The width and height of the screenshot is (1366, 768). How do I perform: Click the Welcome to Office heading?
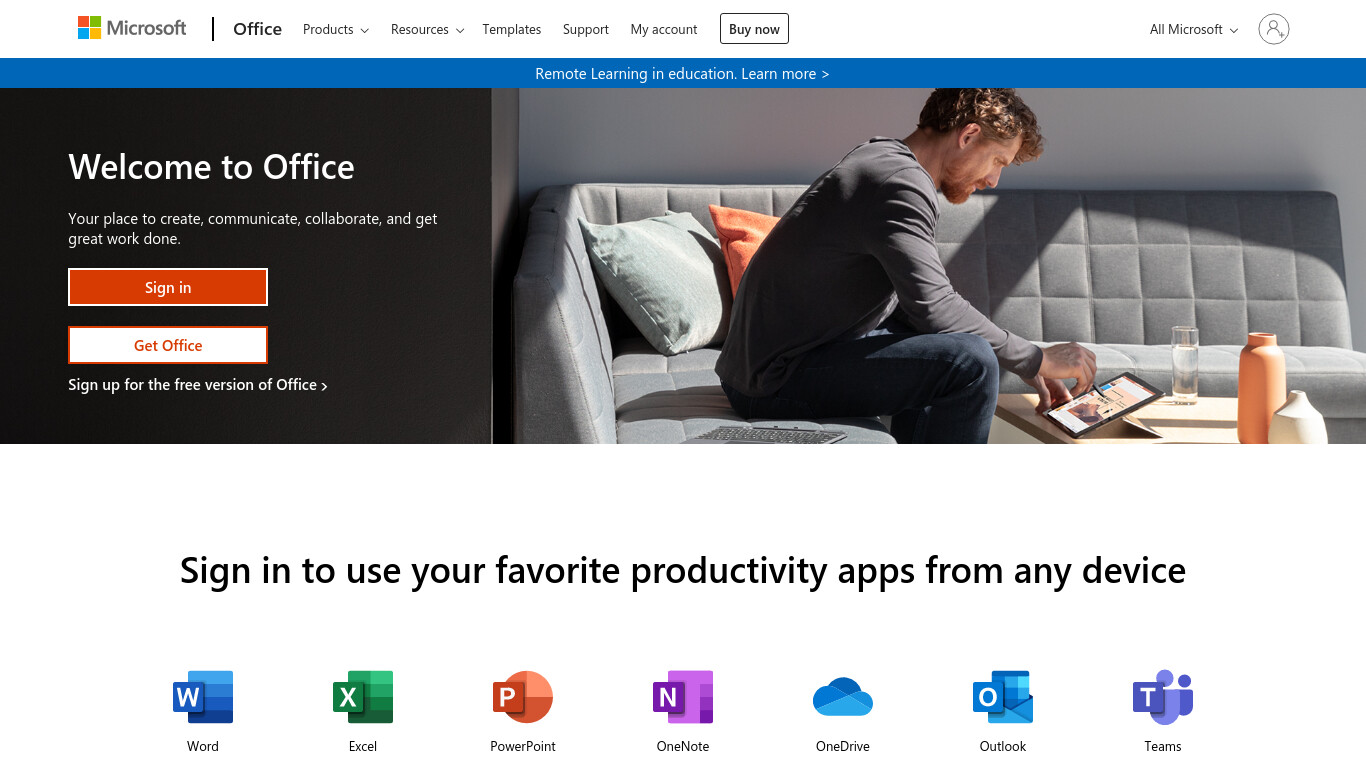[x=211, y=167]
